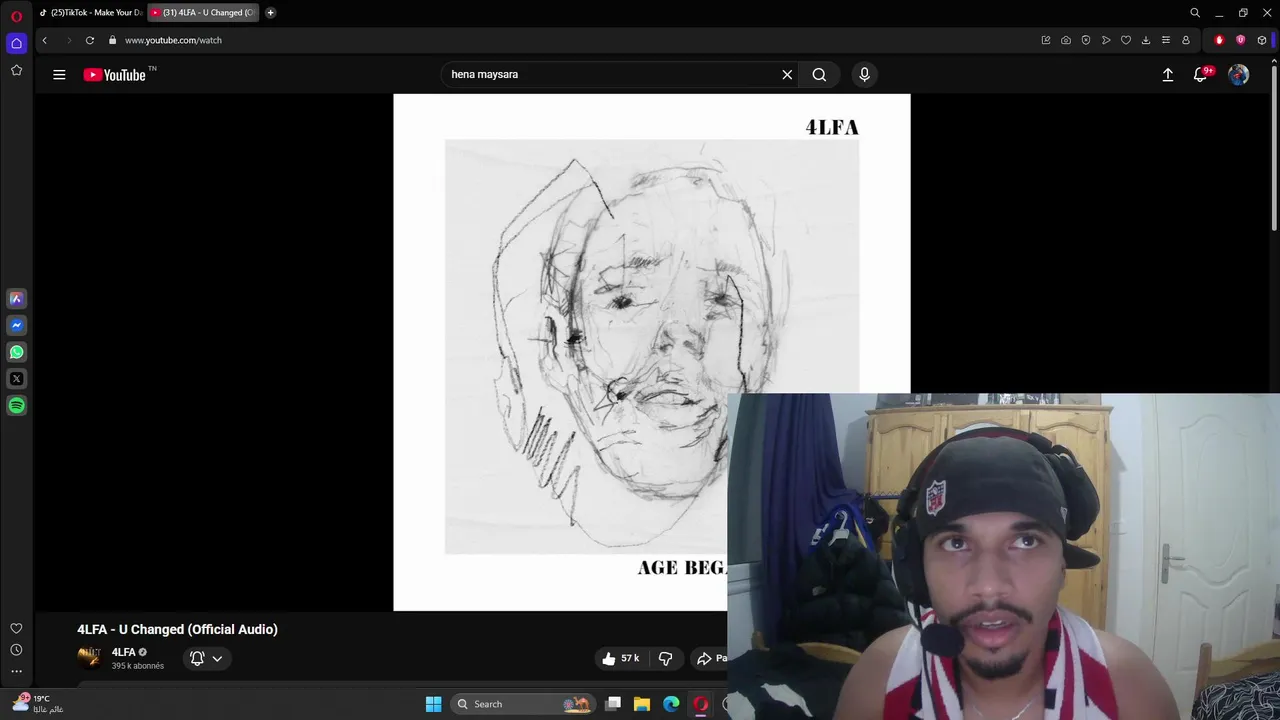Open the edit page toolbar icon
The width and height of the screenshot is (1280, 720).
click(1046, 40)
